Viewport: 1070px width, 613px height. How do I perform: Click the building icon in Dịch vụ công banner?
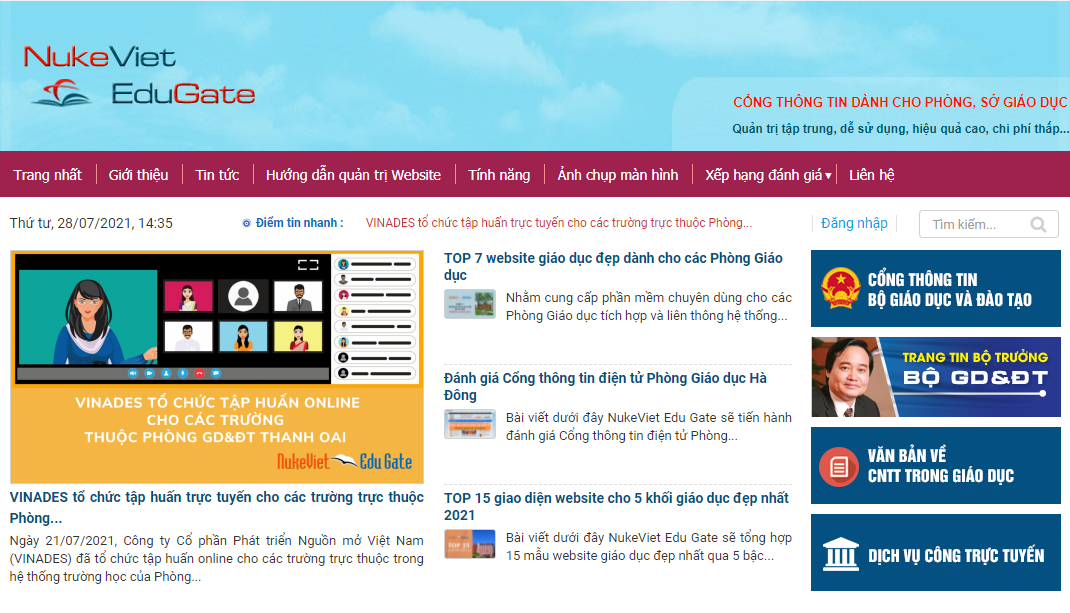(x=840, y=554)
